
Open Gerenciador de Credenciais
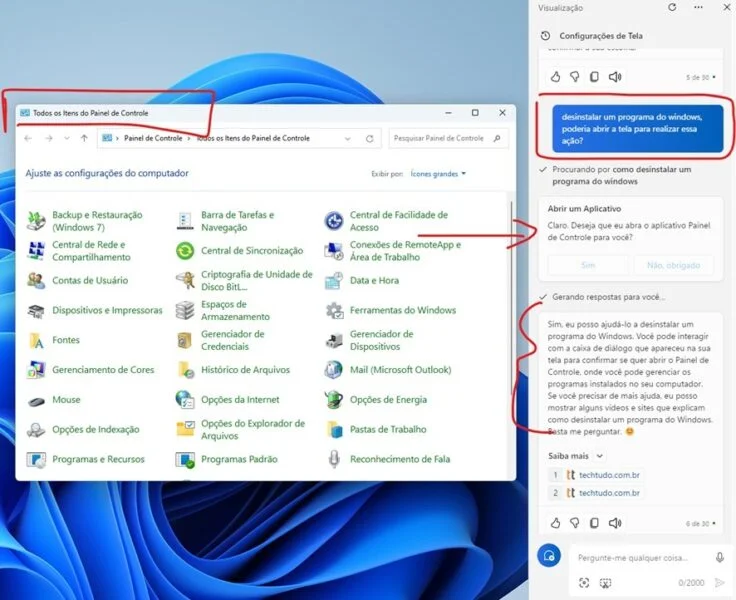(220, 340)
